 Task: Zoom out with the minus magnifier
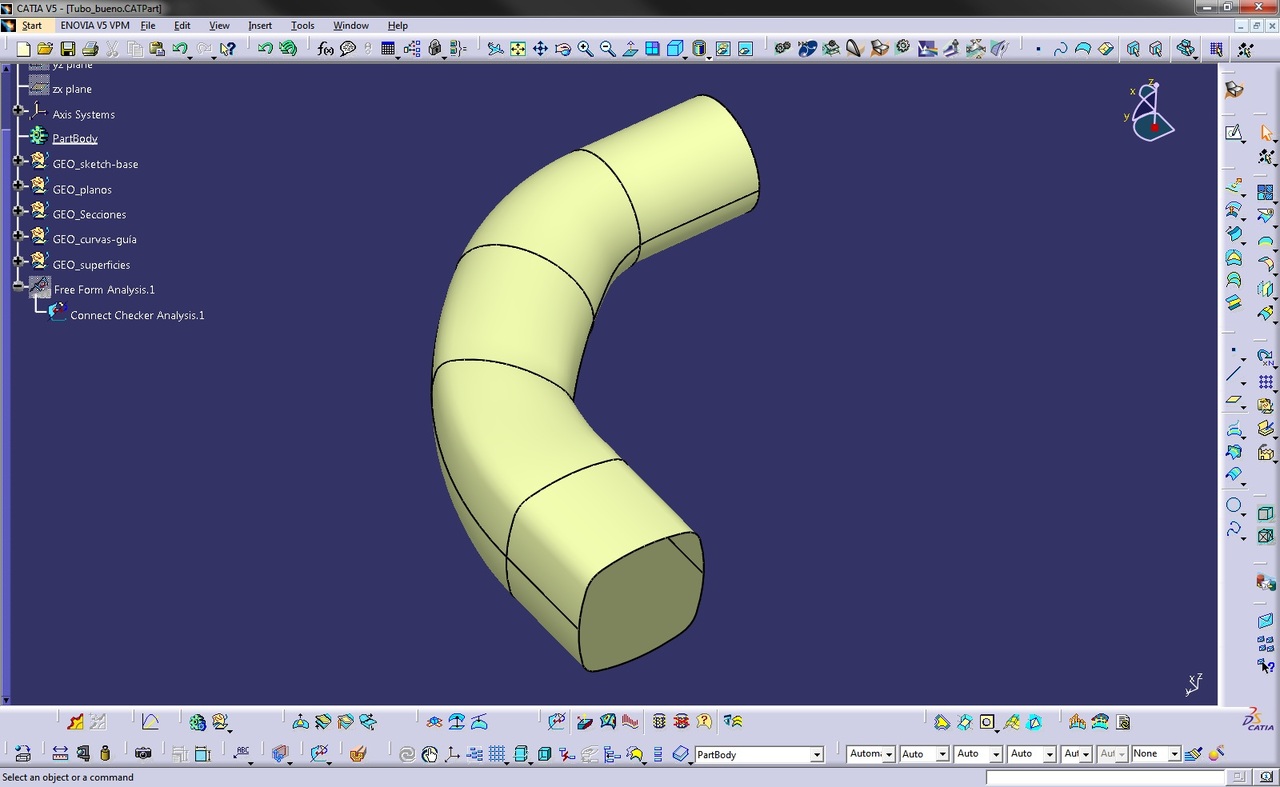[x=607, y=48]
